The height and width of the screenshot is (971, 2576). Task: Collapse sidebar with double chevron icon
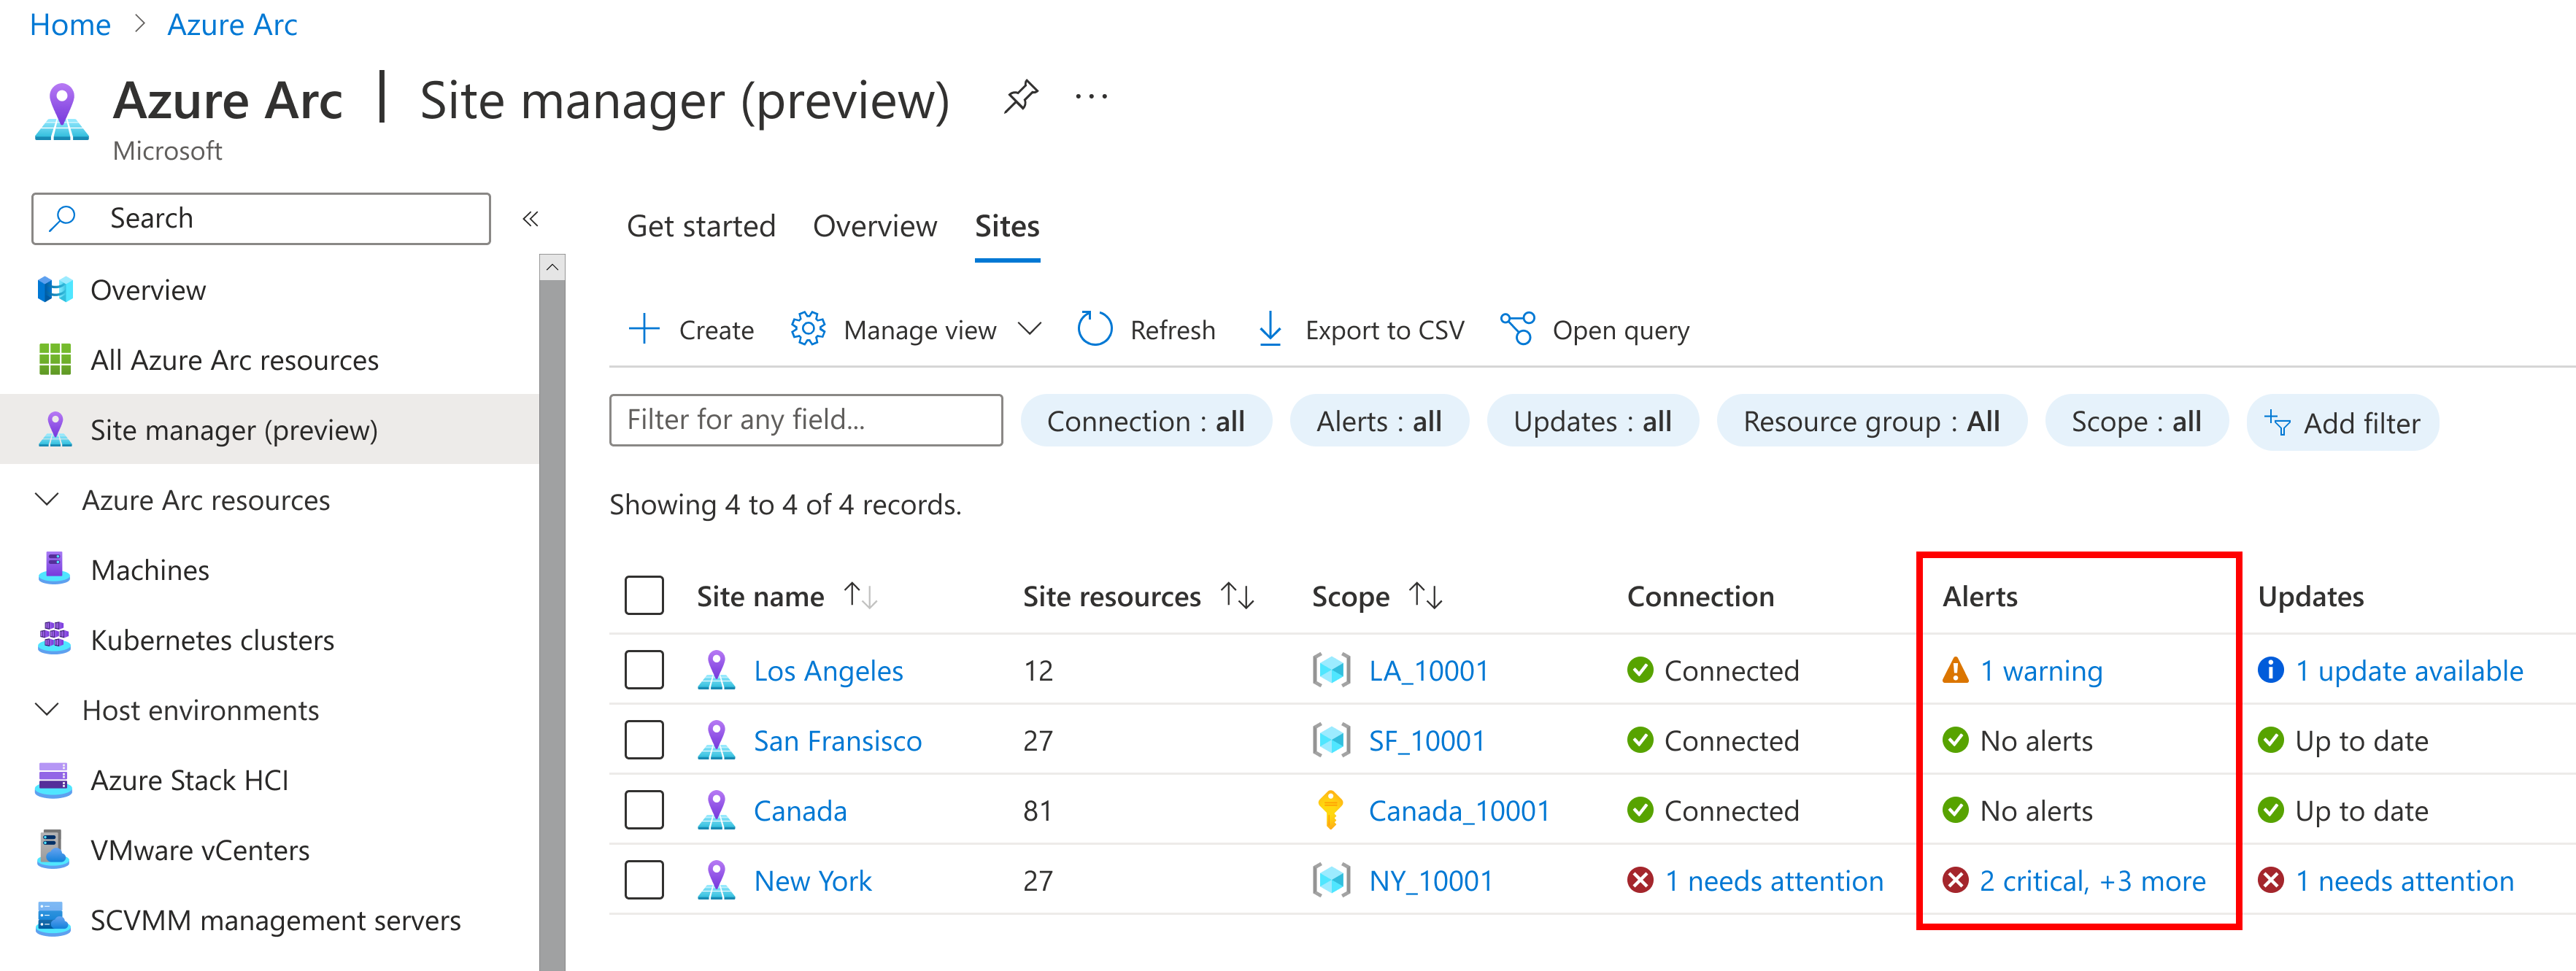[530, 218]
